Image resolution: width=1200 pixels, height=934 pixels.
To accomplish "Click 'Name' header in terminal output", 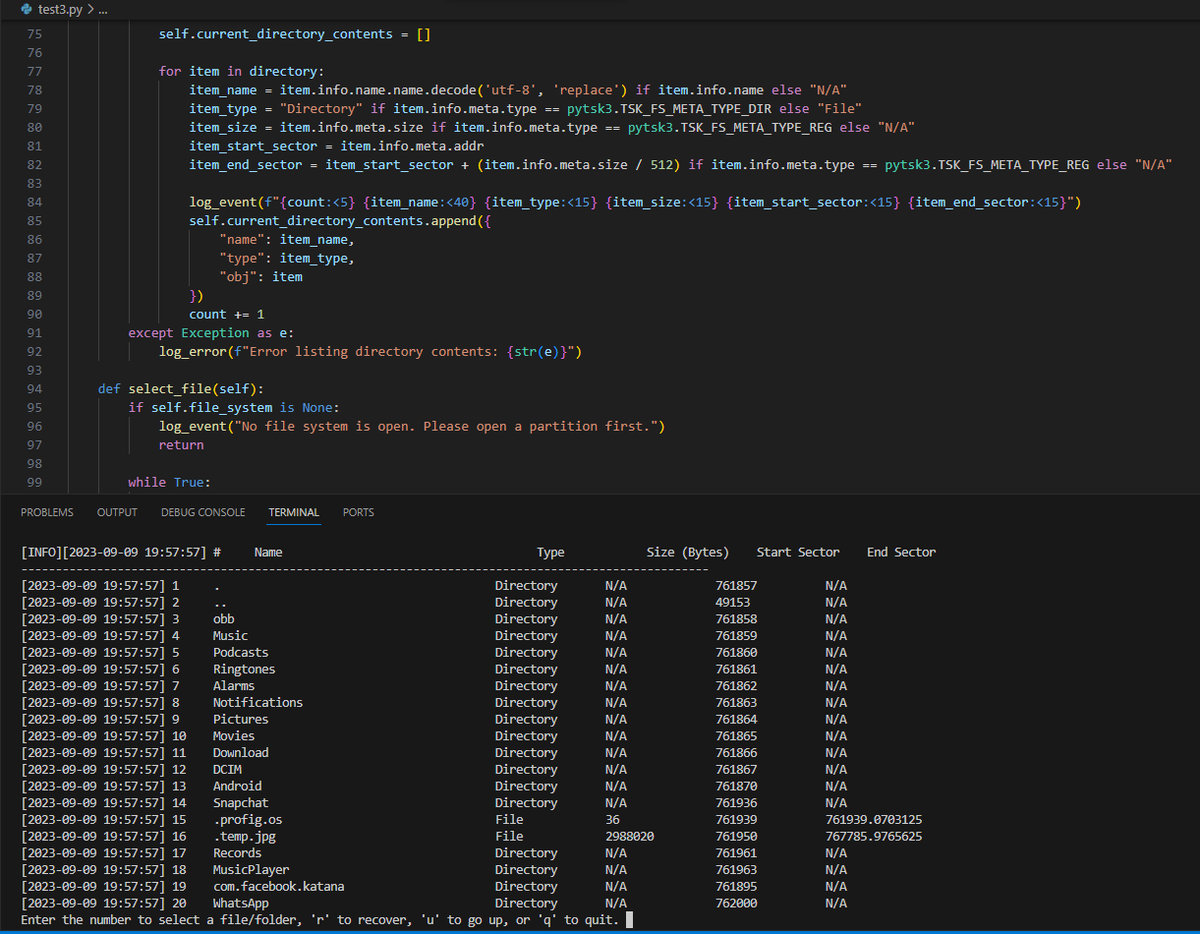I will coord(268,552).
